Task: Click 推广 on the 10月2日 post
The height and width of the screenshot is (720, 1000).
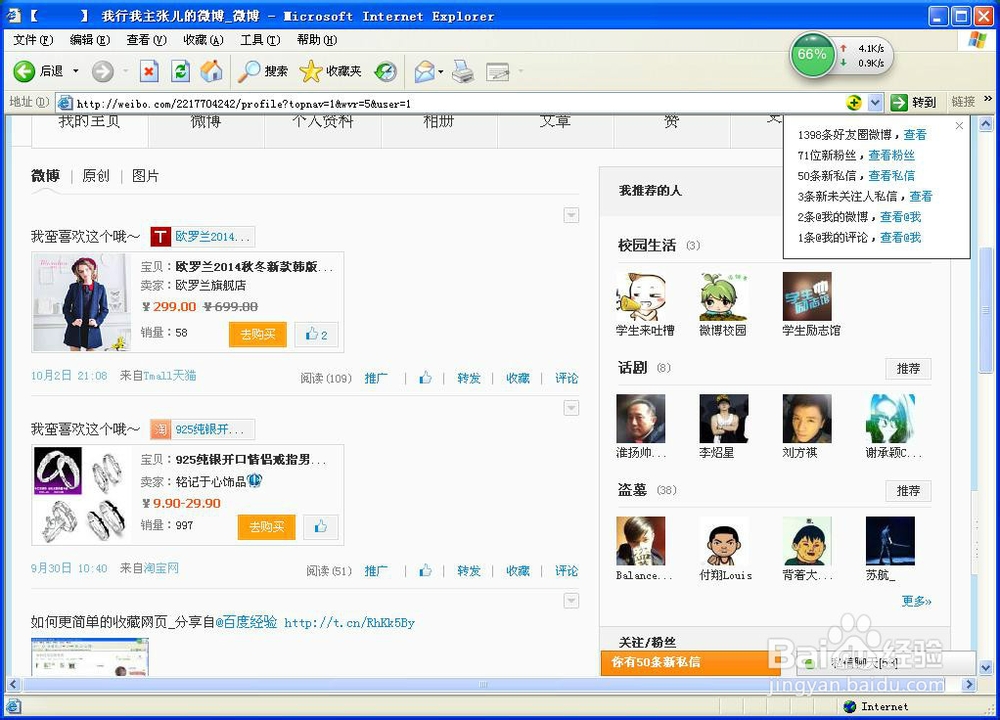Action: pyautogui.click(x=376, y=378)
